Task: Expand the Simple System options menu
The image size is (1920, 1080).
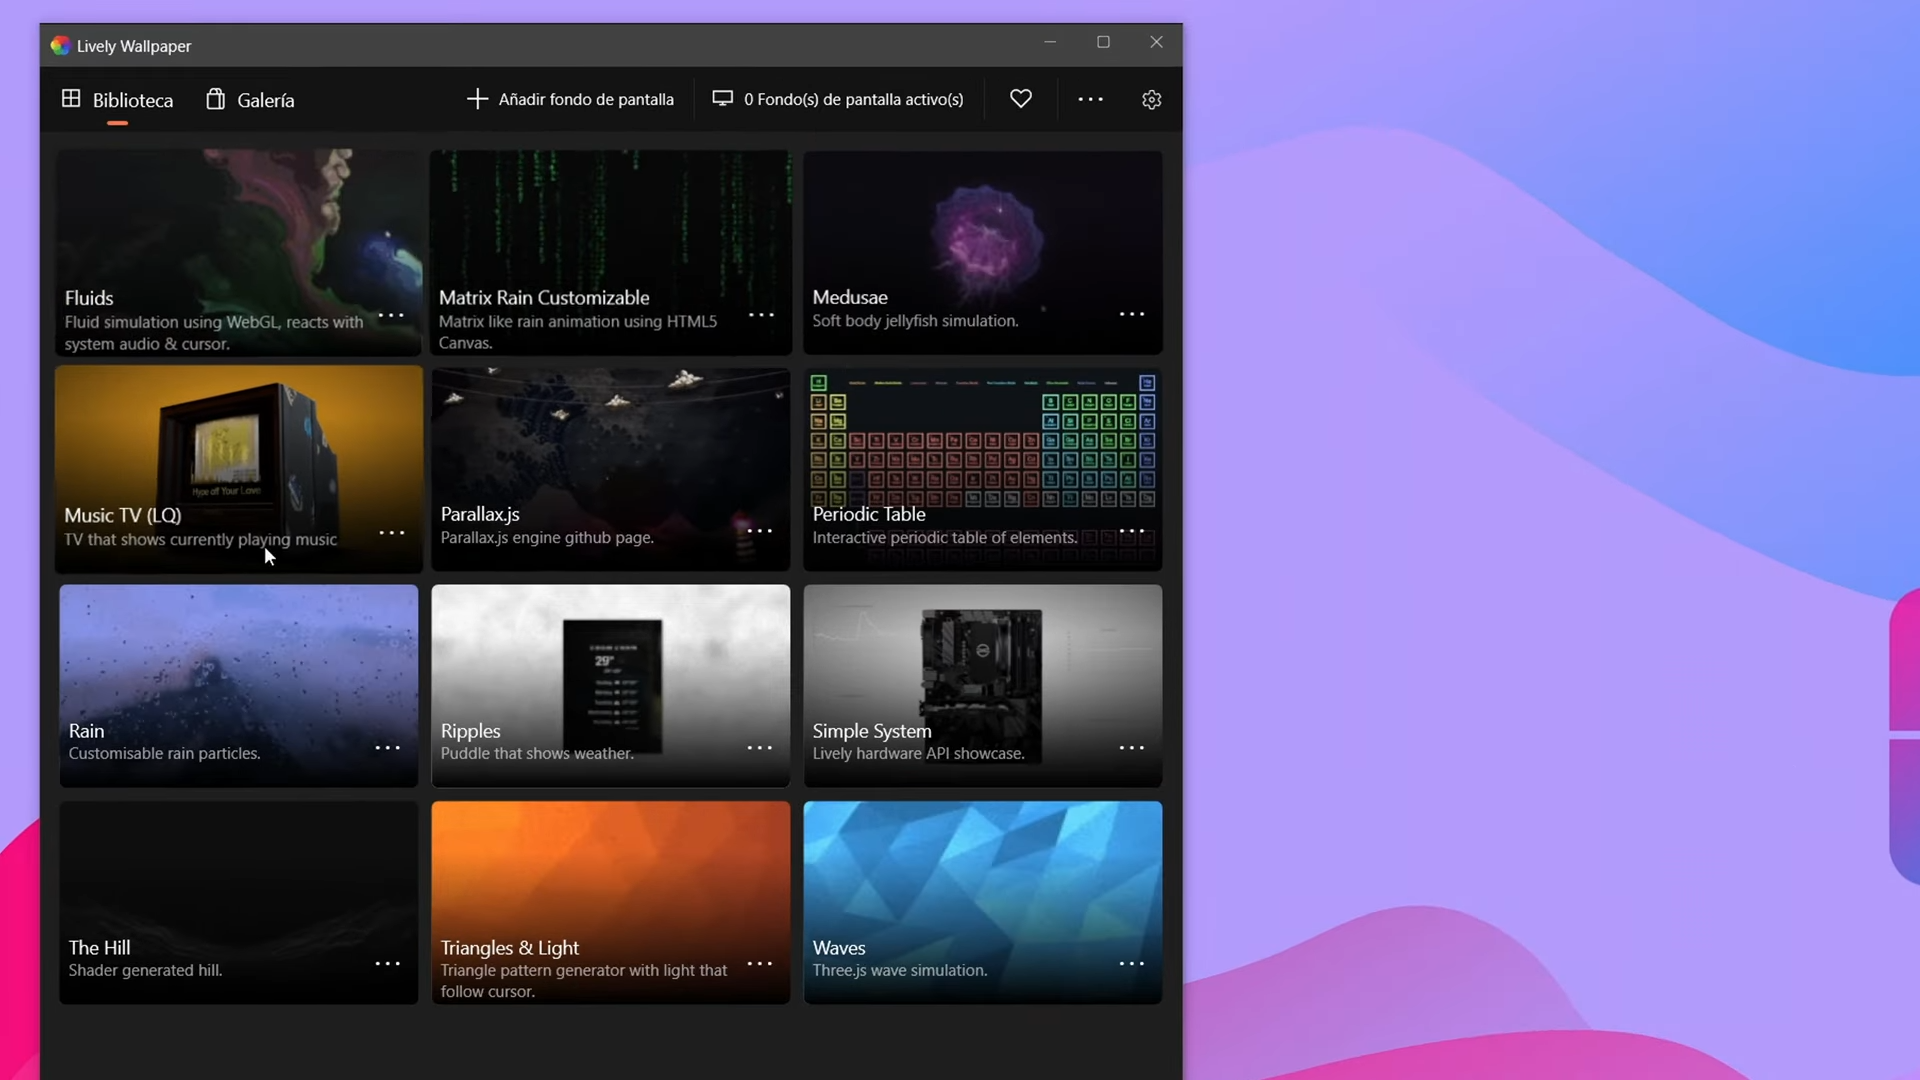Action: pos(1132,747)
